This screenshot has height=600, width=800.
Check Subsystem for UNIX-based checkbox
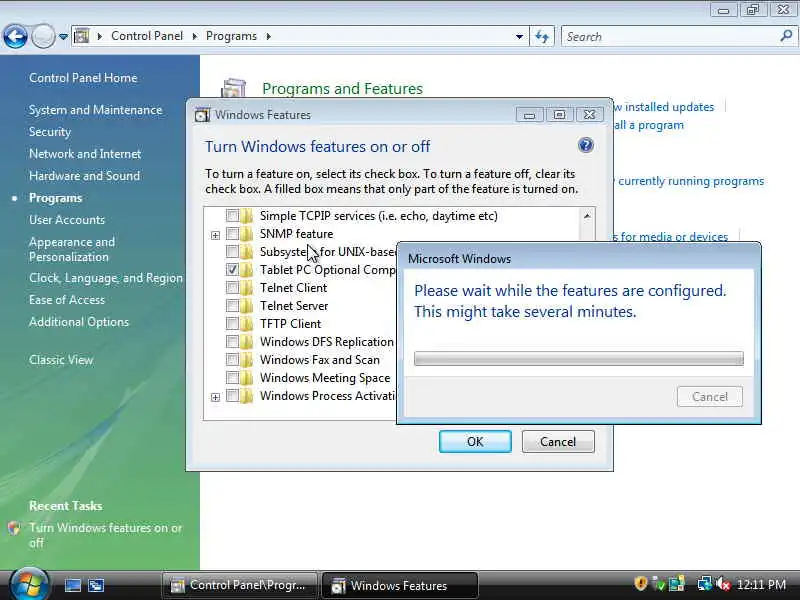coord(232,252)
